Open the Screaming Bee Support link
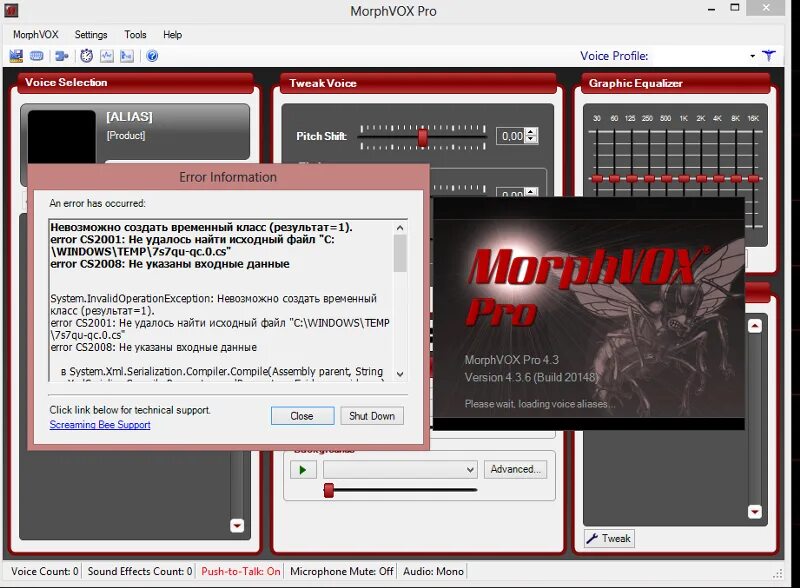Screen dimensions: 800x588 [x=100, y=425]
